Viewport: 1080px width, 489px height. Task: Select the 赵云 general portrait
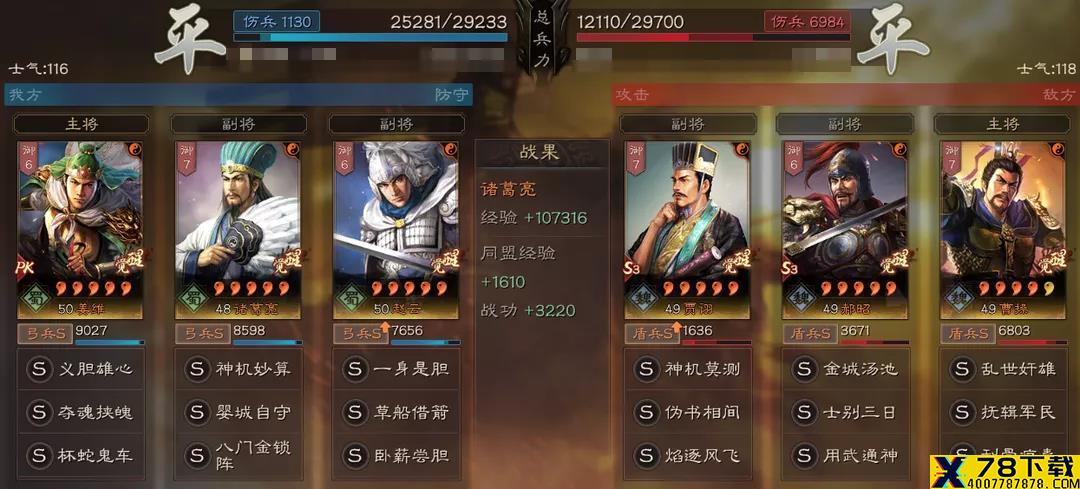[396, 229]
